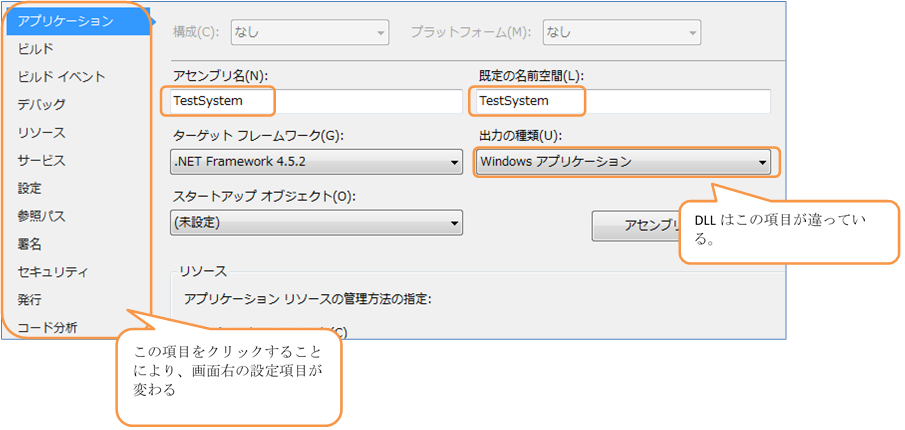Open the 構成 dropdown
905x430 pixels.
(308, 32)
